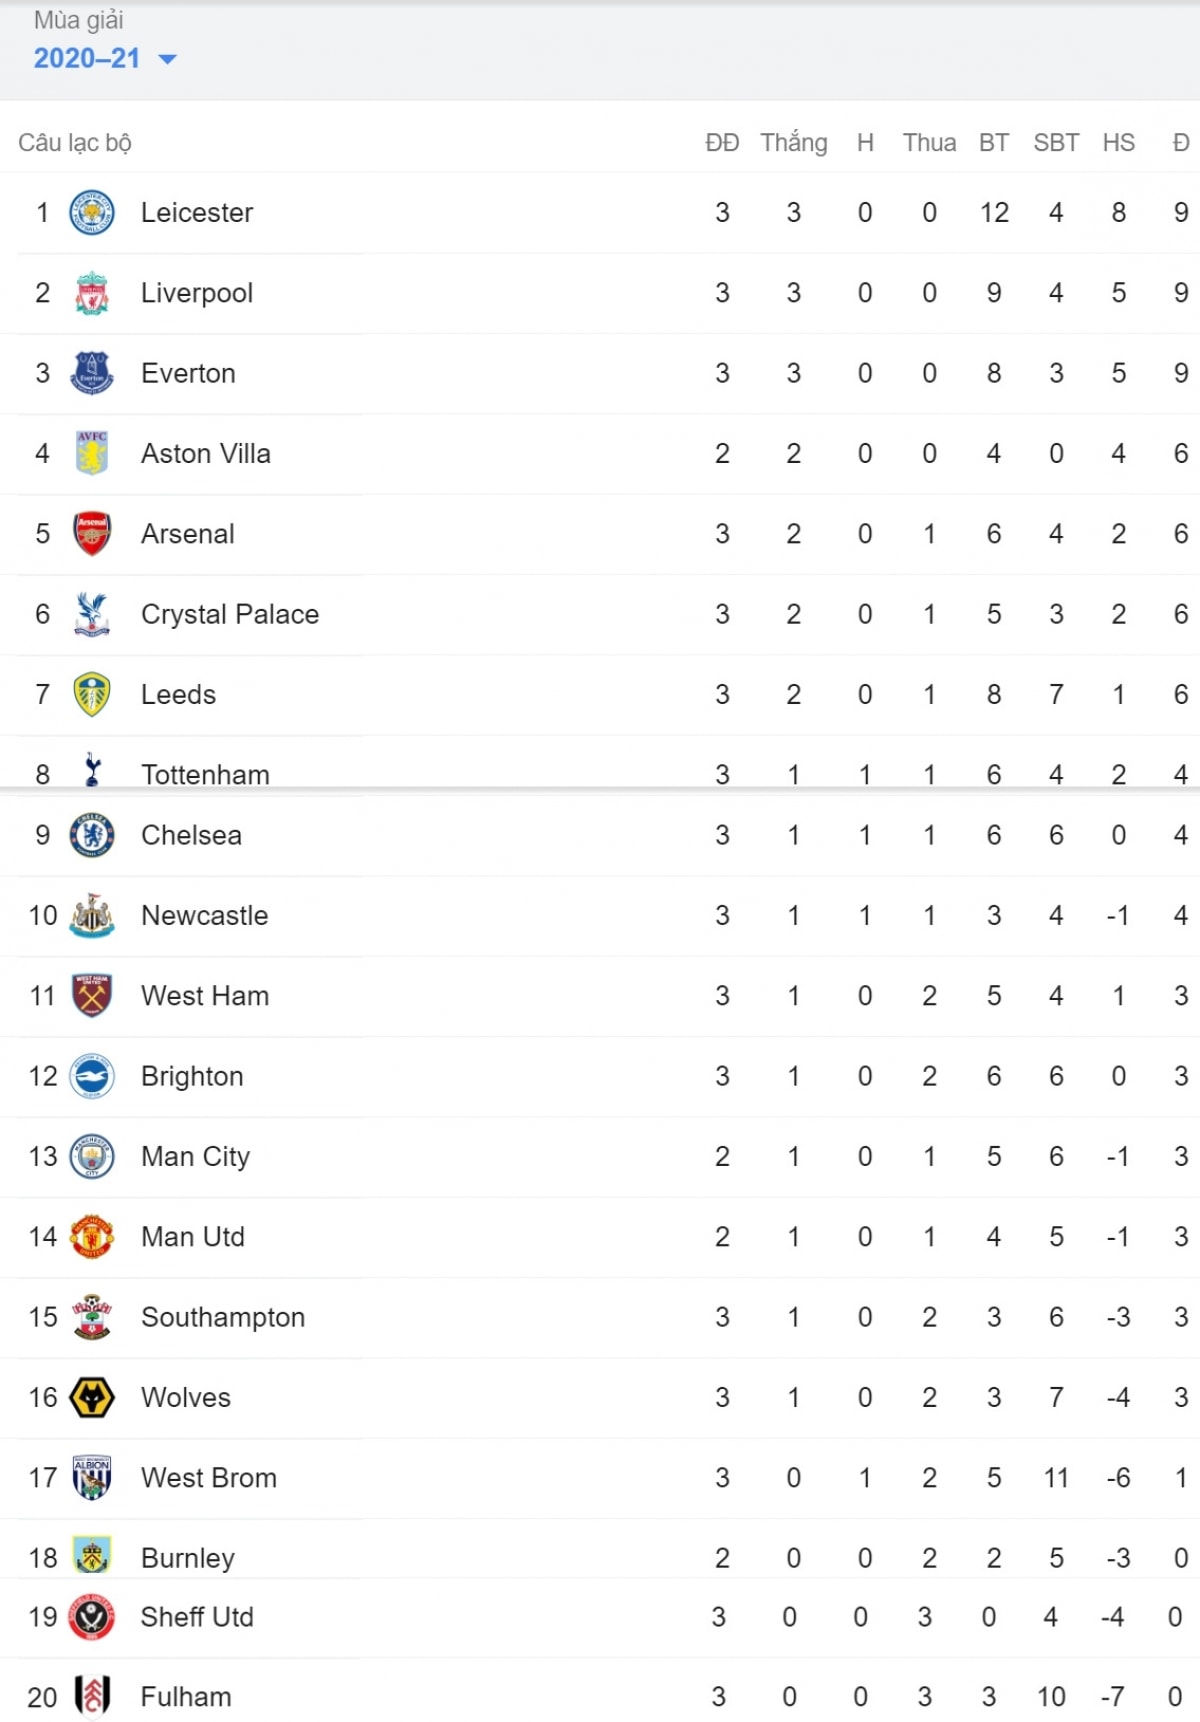Click the Câu lạc bộ column header
The width and height of the screenshot is (1200, 1722).
click(75, 143)
